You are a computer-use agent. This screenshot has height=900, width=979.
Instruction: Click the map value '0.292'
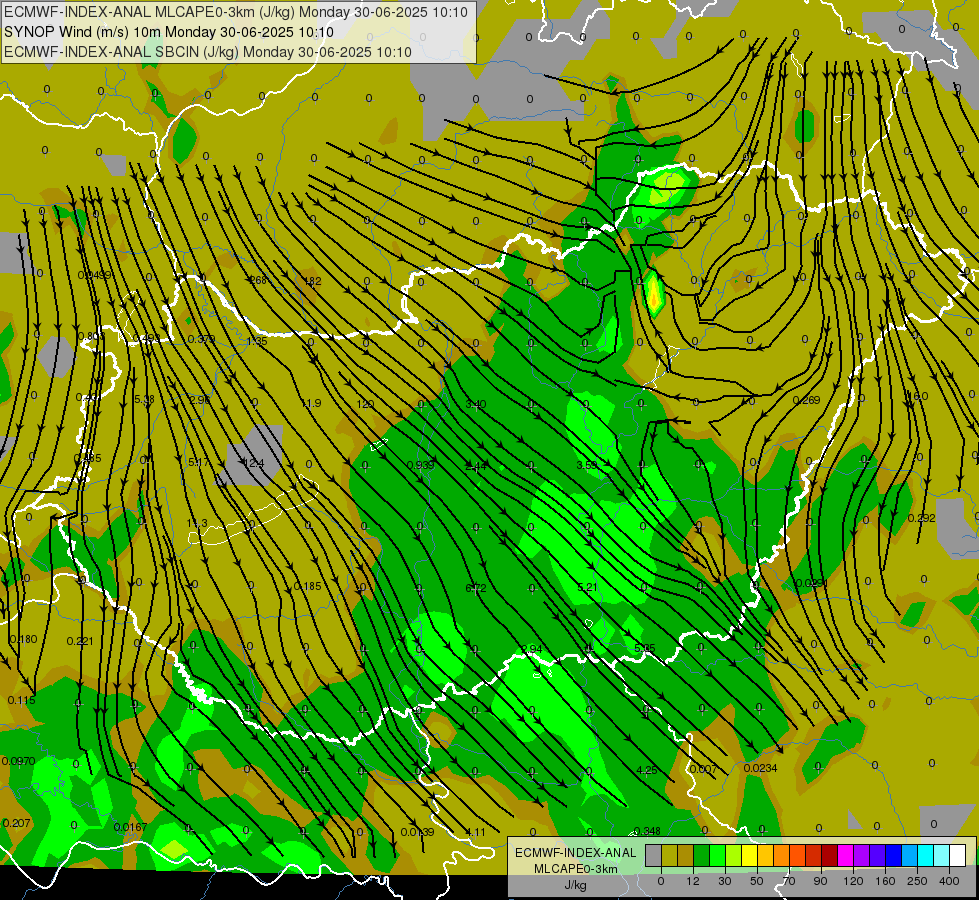pos(922,518)
